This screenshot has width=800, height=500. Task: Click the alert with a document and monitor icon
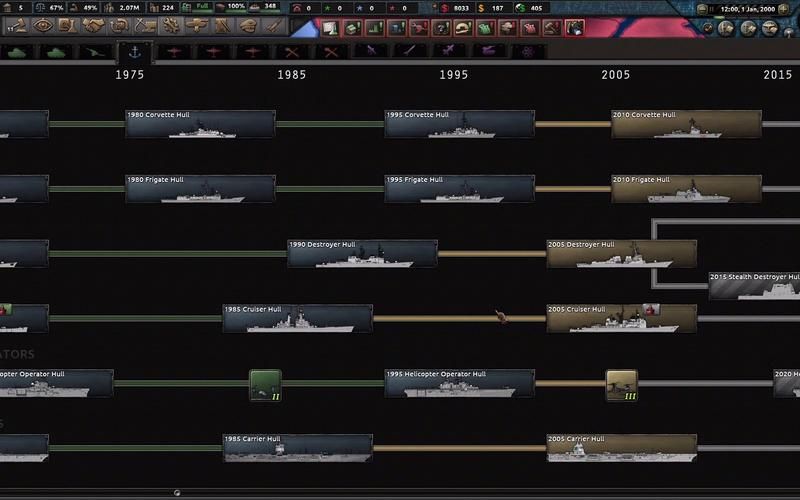click(x=330, y=28)
